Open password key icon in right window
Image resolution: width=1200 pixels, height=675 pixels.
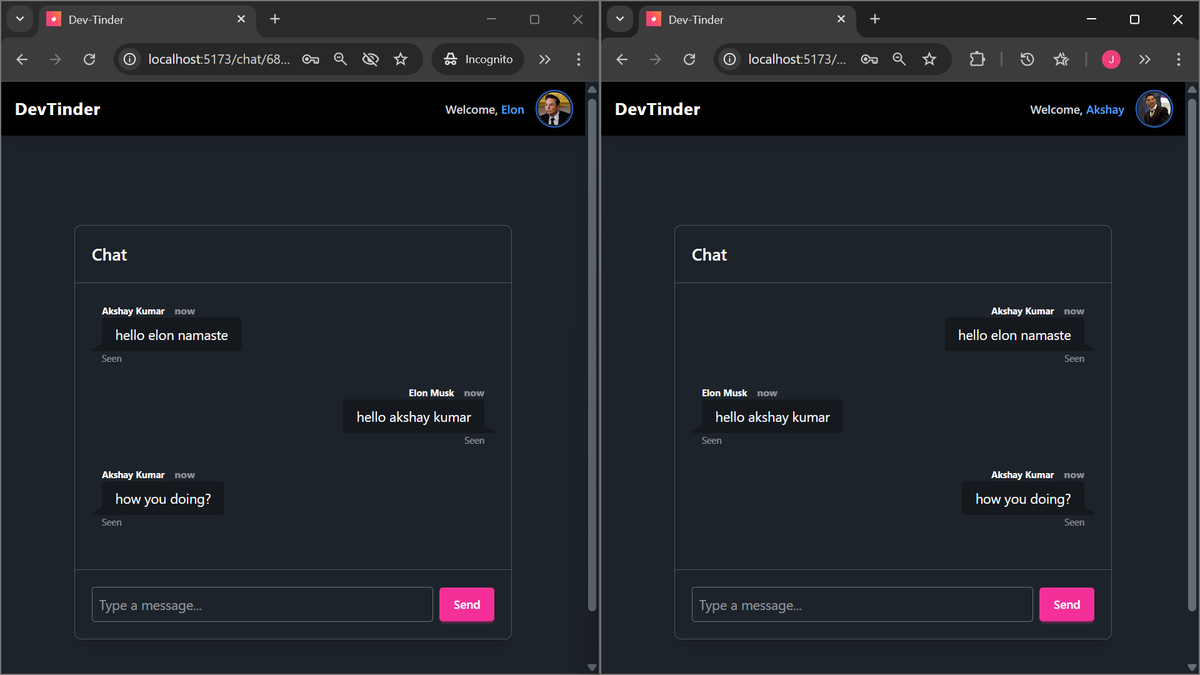point(869,59)
